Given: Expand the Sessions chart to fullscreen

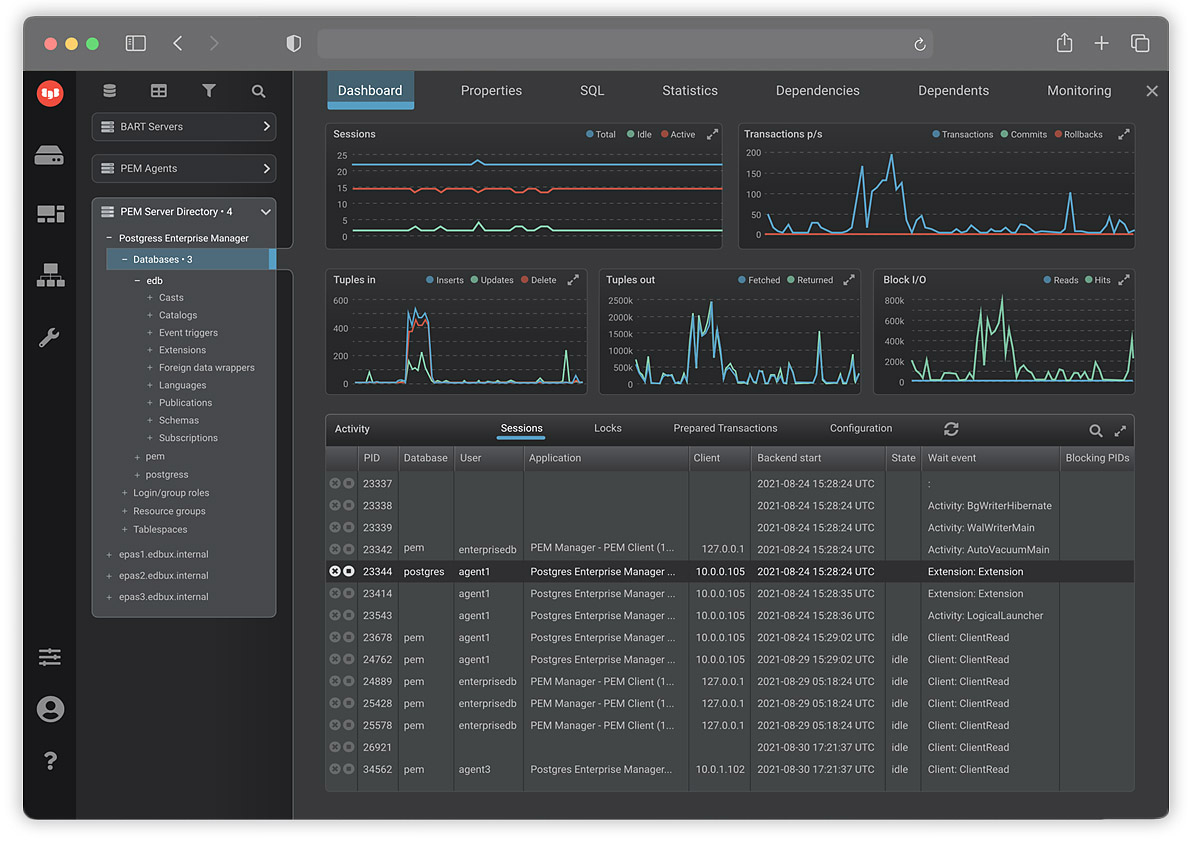Looking at the screenshot, I should pos(713,135).
